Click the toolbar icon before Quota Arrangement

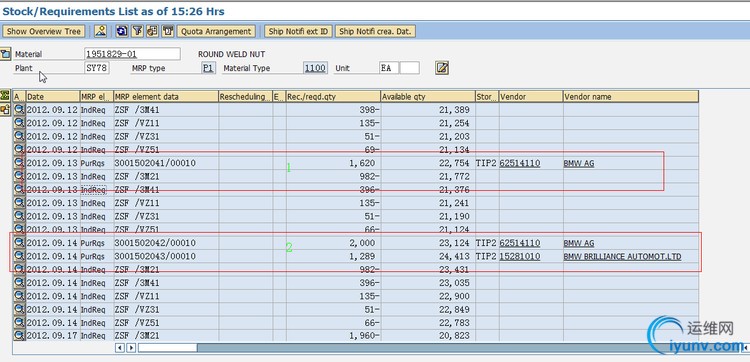168,32
